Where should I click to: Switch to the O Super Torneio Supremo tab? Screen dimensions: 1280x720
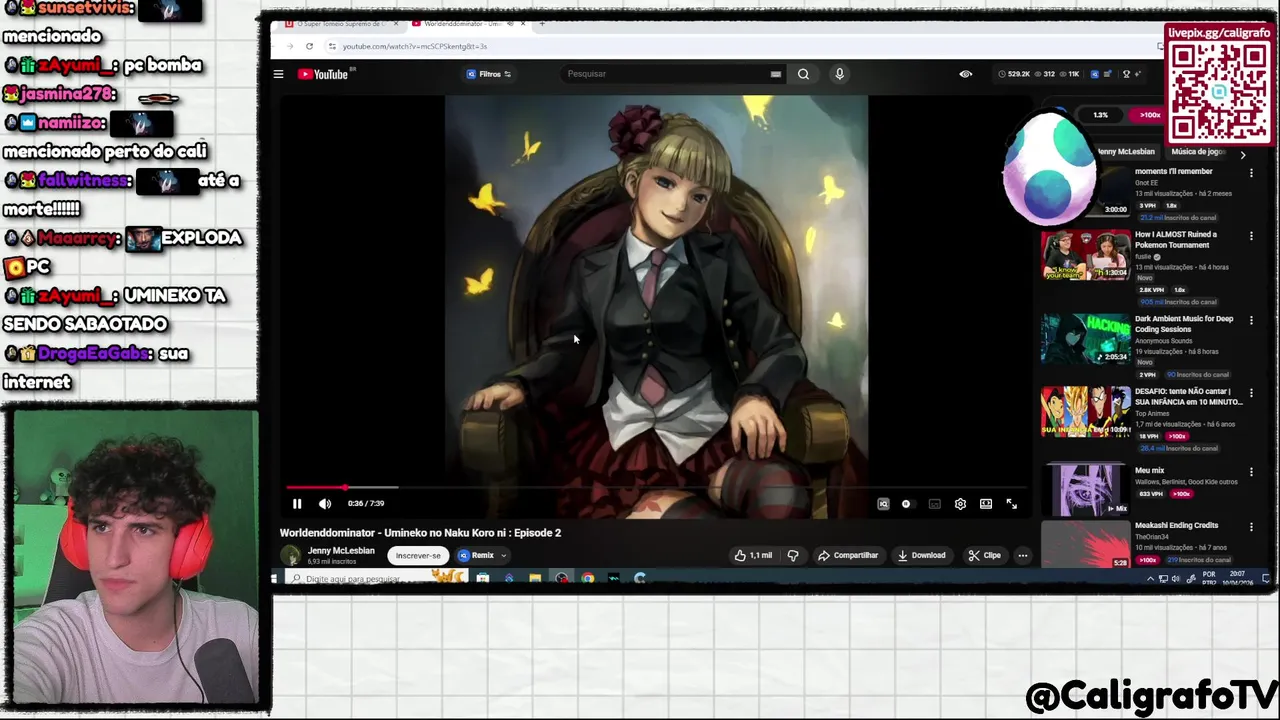[x=340, y=23]
